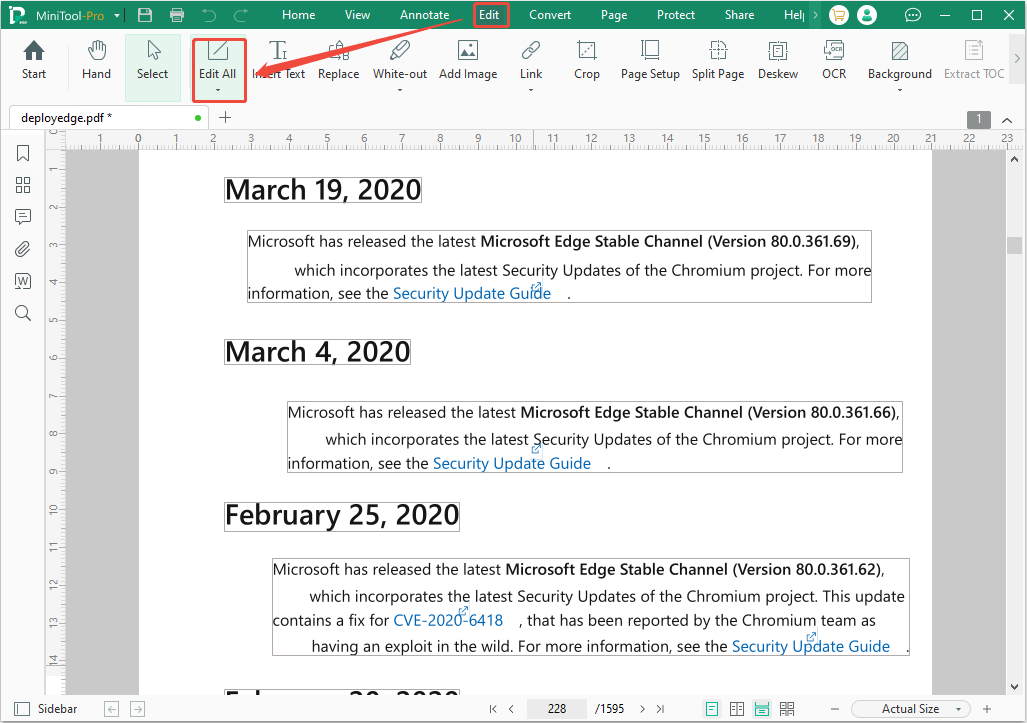Start the OCR tool
This screenshot has height=723, width=1027.
pyautogui.click(x=834, y=60)
